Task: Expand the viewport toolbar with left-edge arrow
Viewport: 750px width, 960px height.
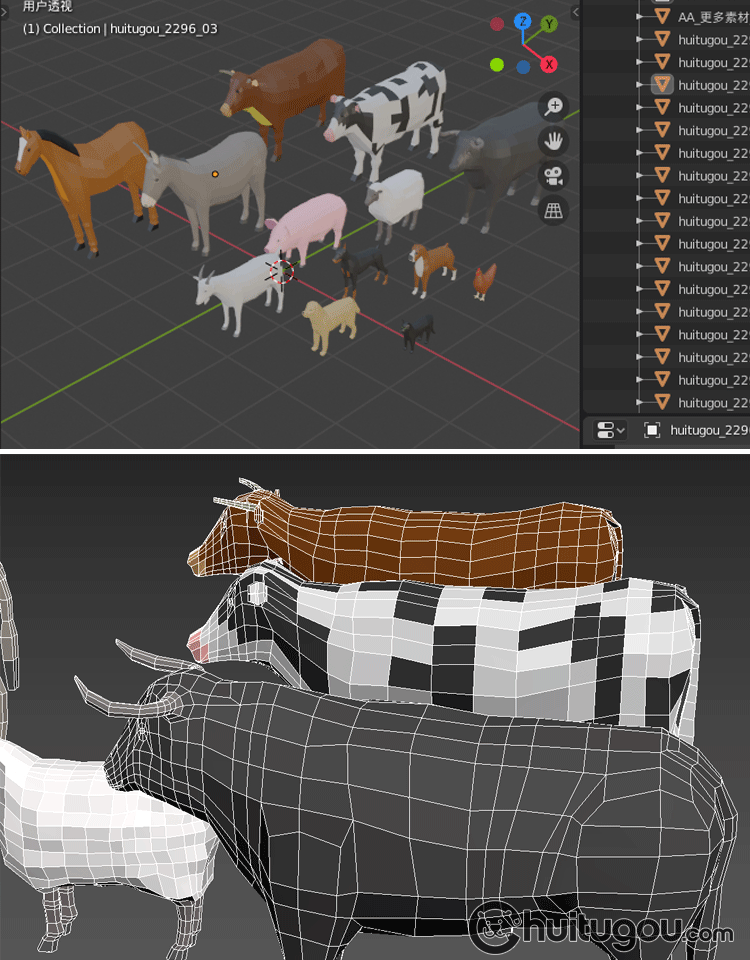Action: coord(4,12)
